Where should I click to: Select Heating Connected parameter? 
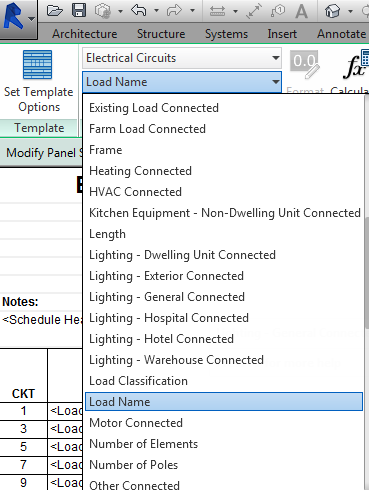(224, 171)
